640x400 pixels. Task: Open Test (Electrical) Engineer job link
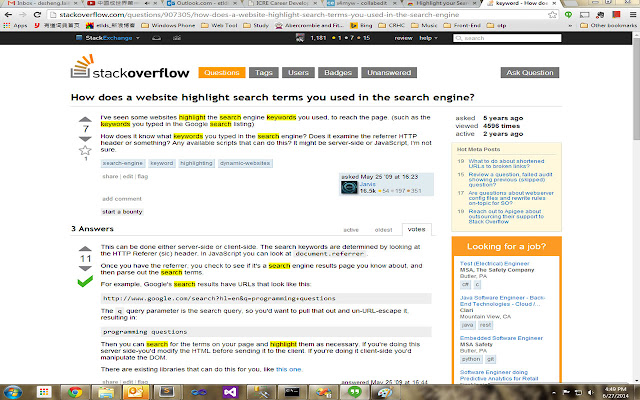[494, 264]
